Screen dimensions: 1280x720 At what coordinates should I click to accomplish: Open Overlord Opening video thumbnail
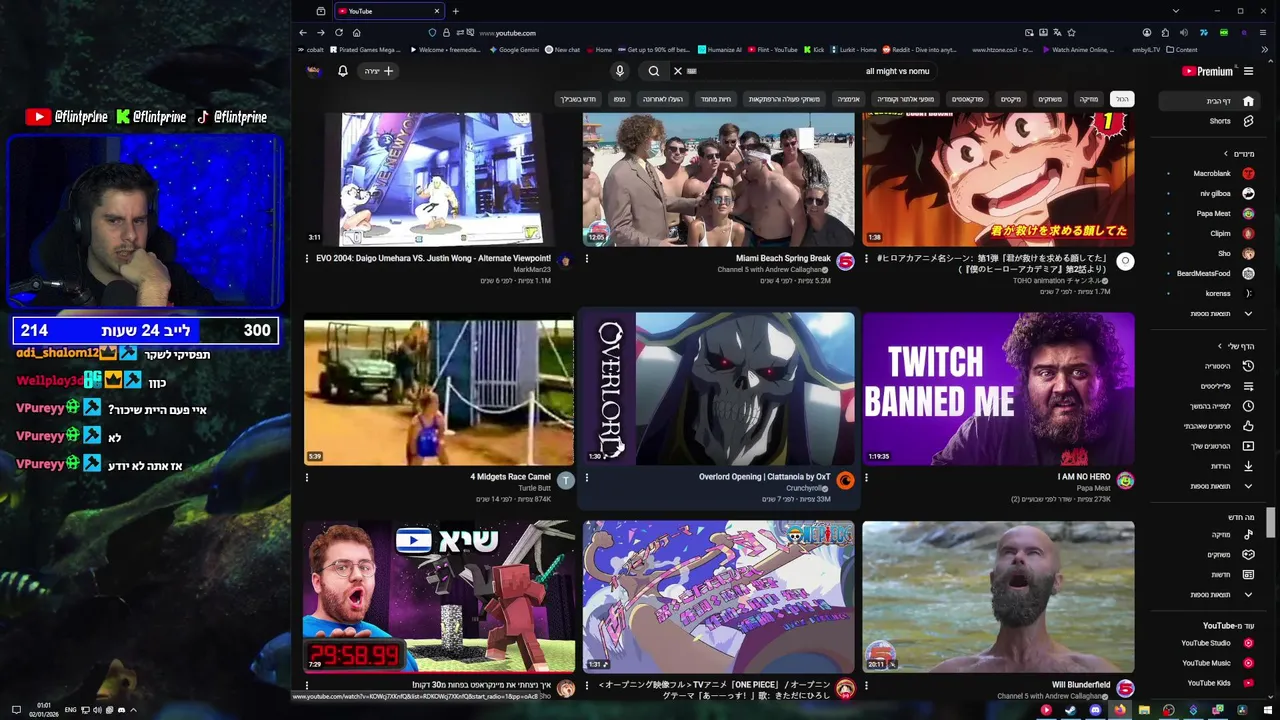718,389
